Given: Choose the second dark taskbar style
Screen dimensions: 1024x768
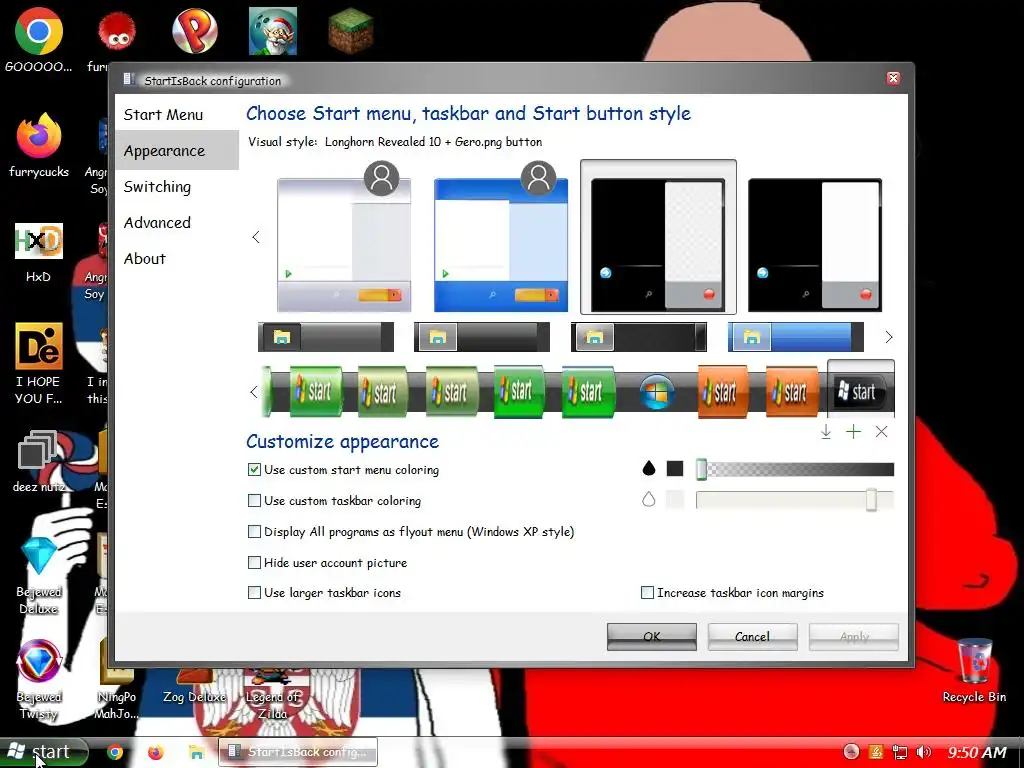Looking at the screenshot, I should pyautogui.click(x=482, y=337).
